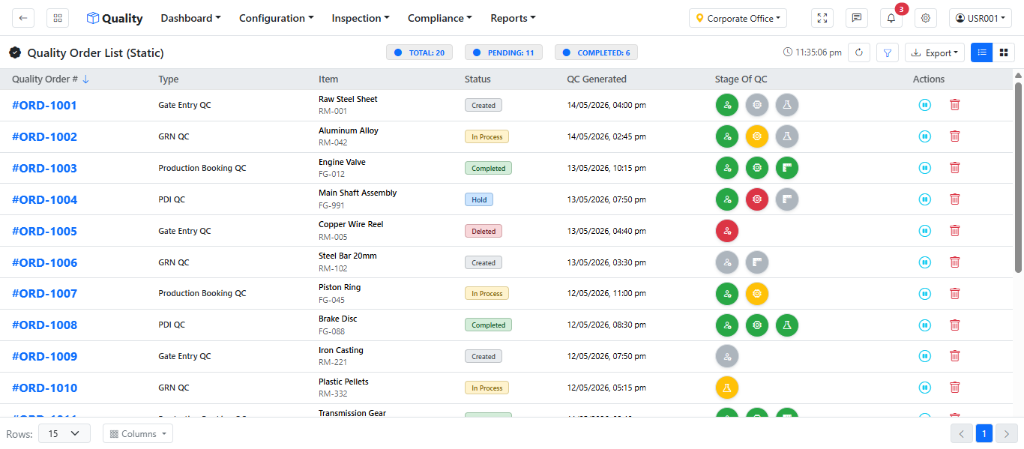Click the Type column header
Screen dimensions: 1024x449
point(168,79)
